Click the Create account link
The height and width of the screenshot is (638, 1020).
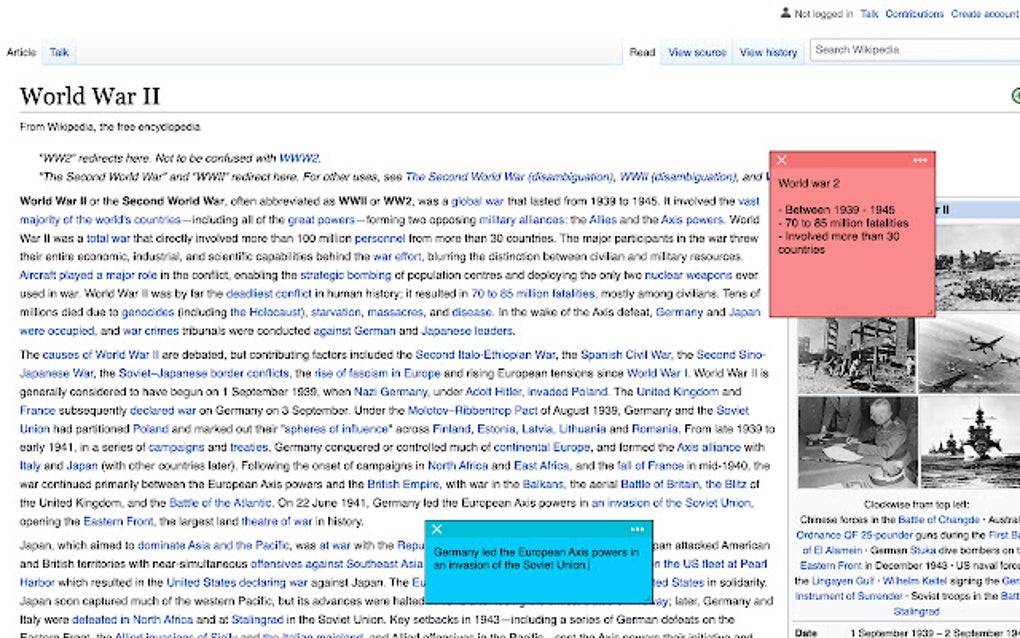(x=984, y=14)
